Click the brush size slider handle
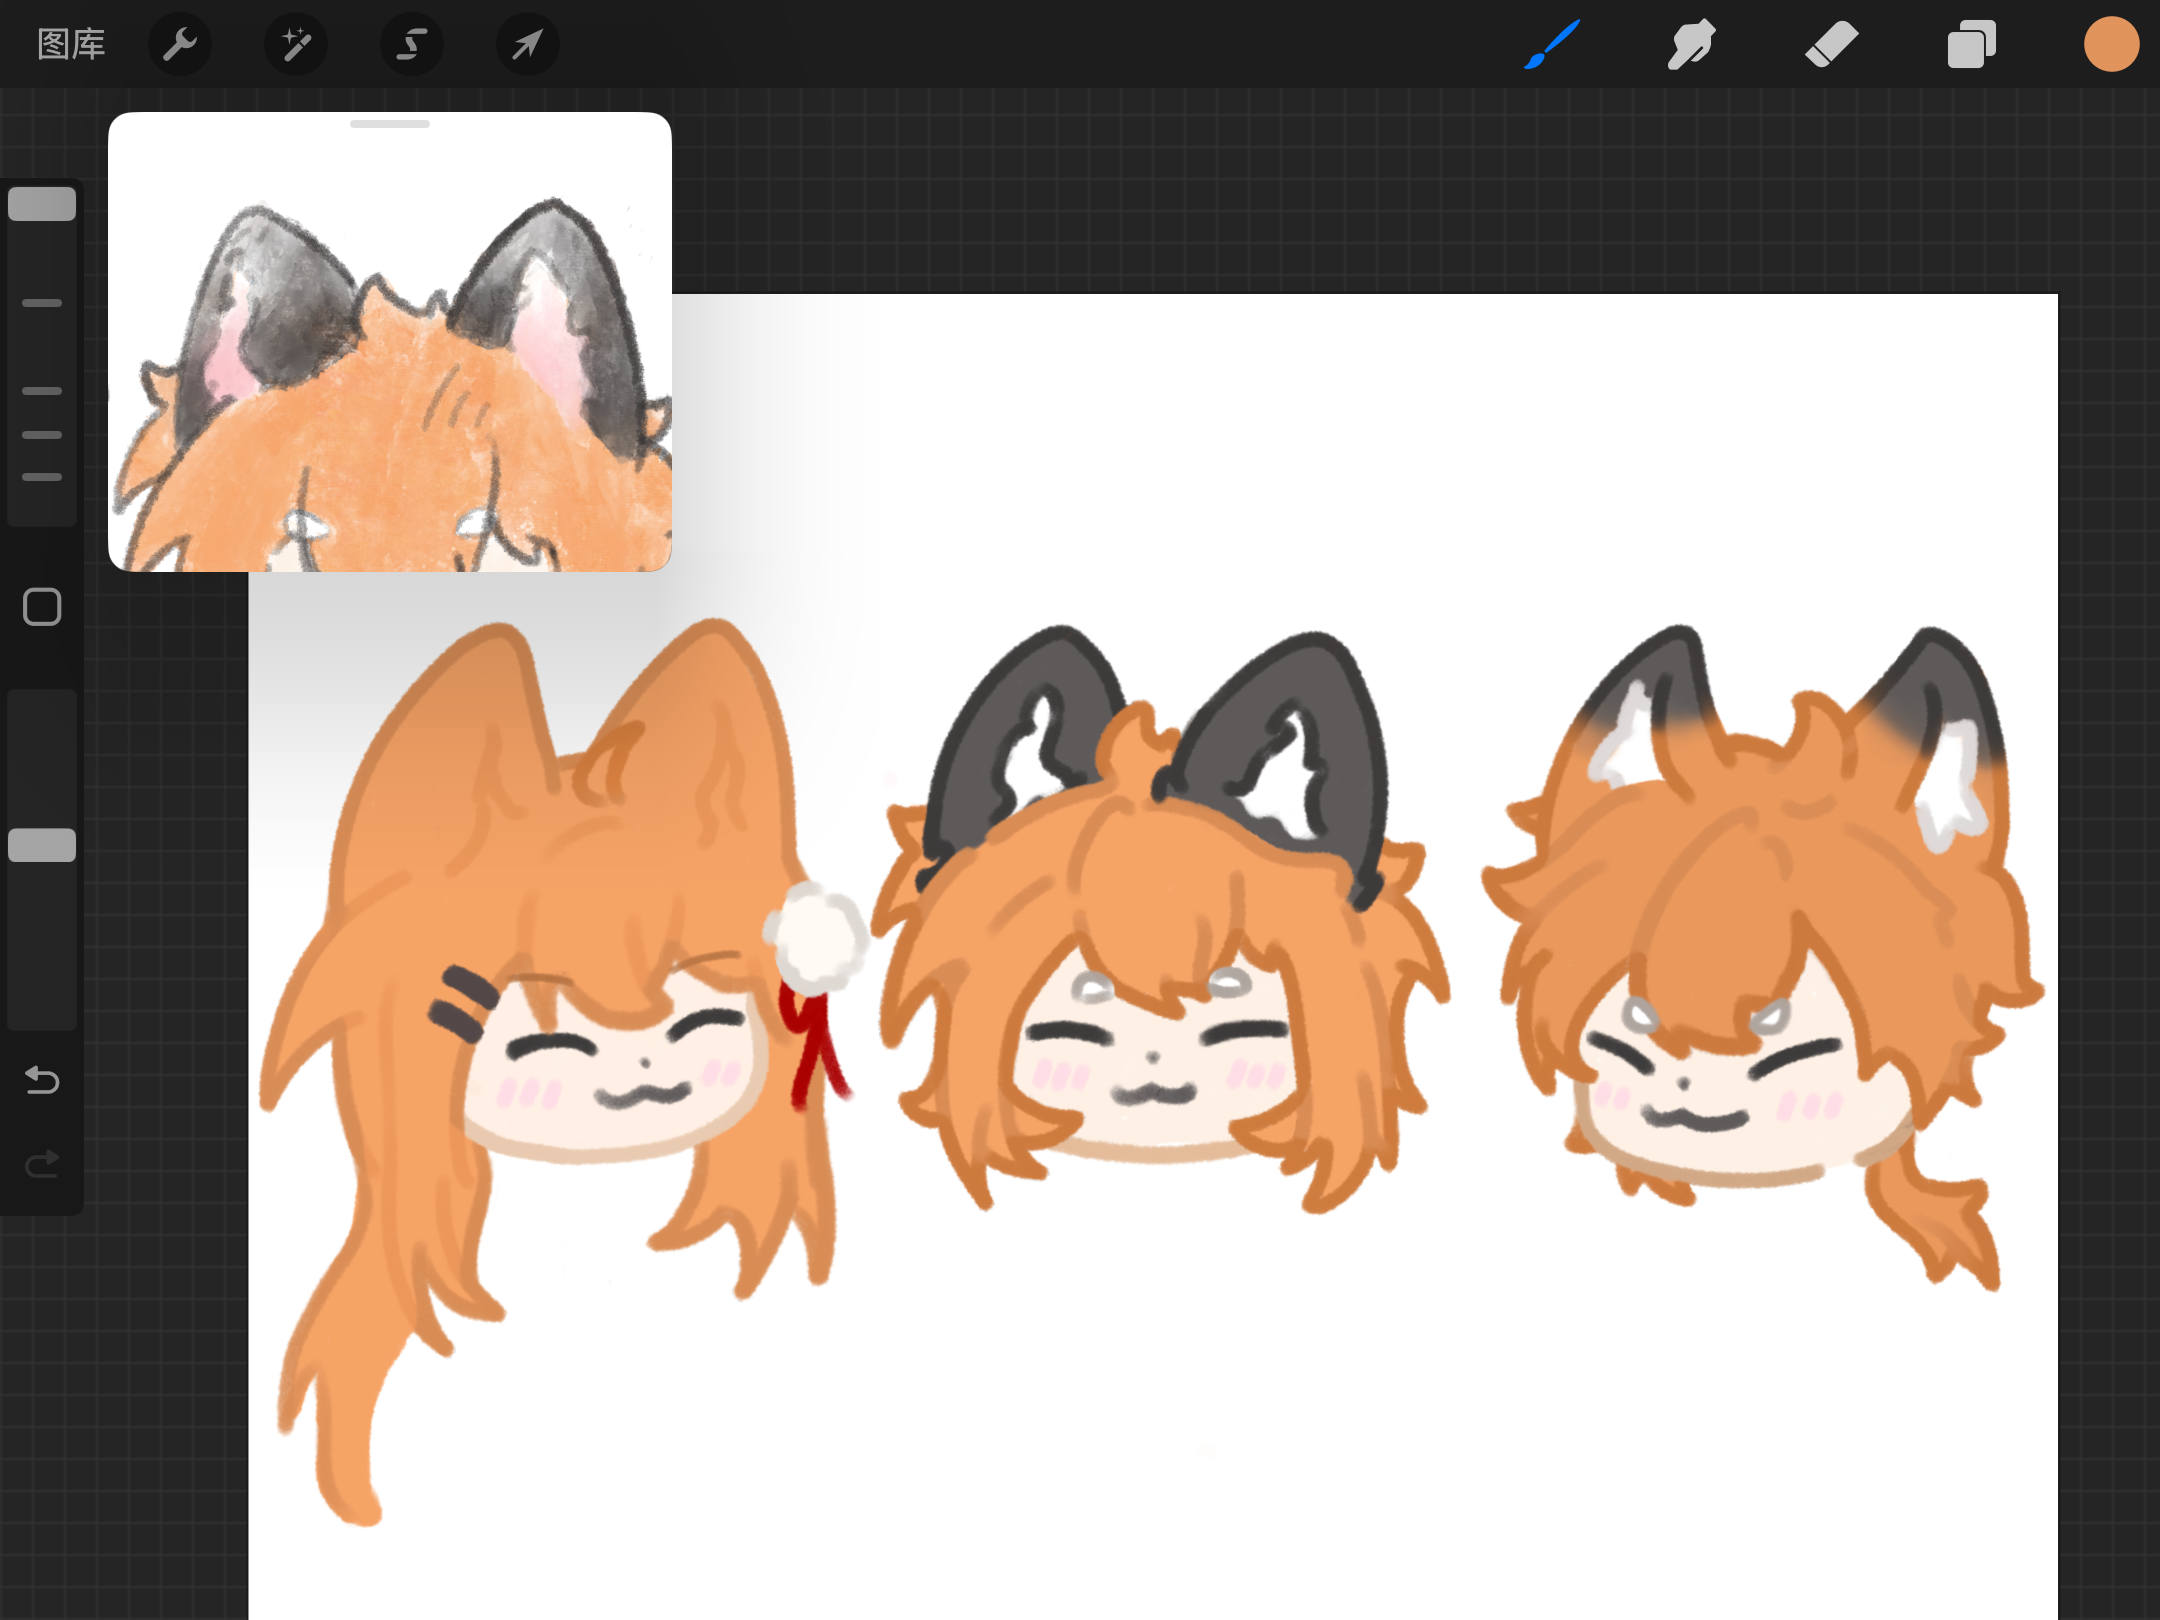This screenshot has height=1620, width=2160. coord(42,204)
